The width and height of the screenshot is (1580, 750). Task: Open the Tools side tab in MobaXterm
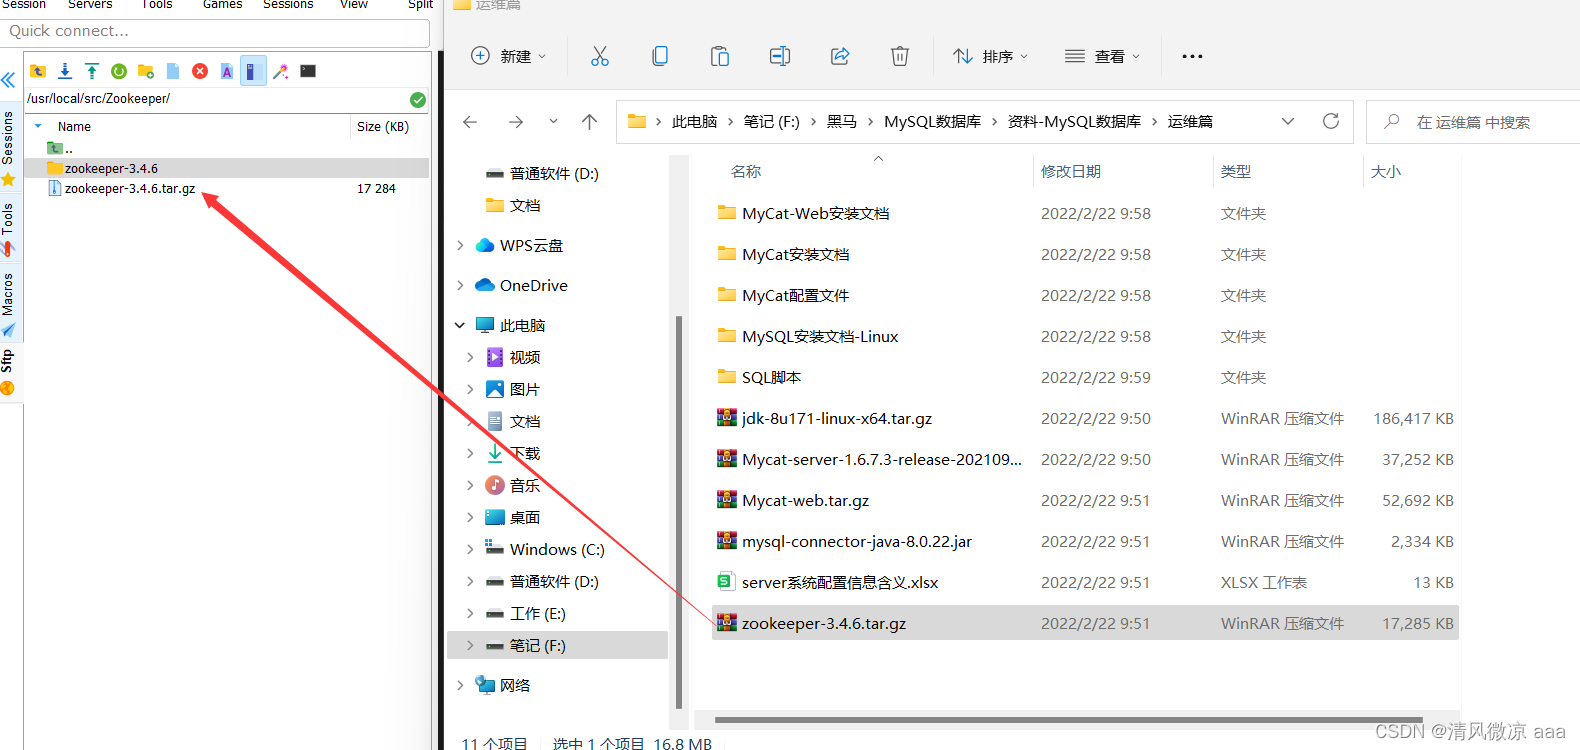point(8,227)
